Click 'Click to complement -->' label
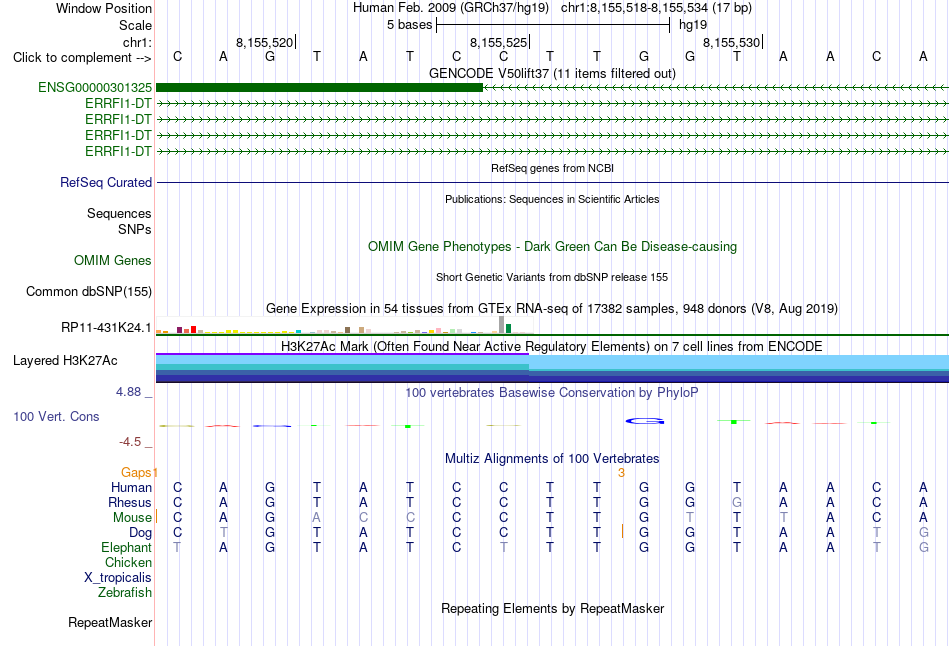The width and height of the screenshot is (950, 646). pyautogui.click(x=82, y=58)
